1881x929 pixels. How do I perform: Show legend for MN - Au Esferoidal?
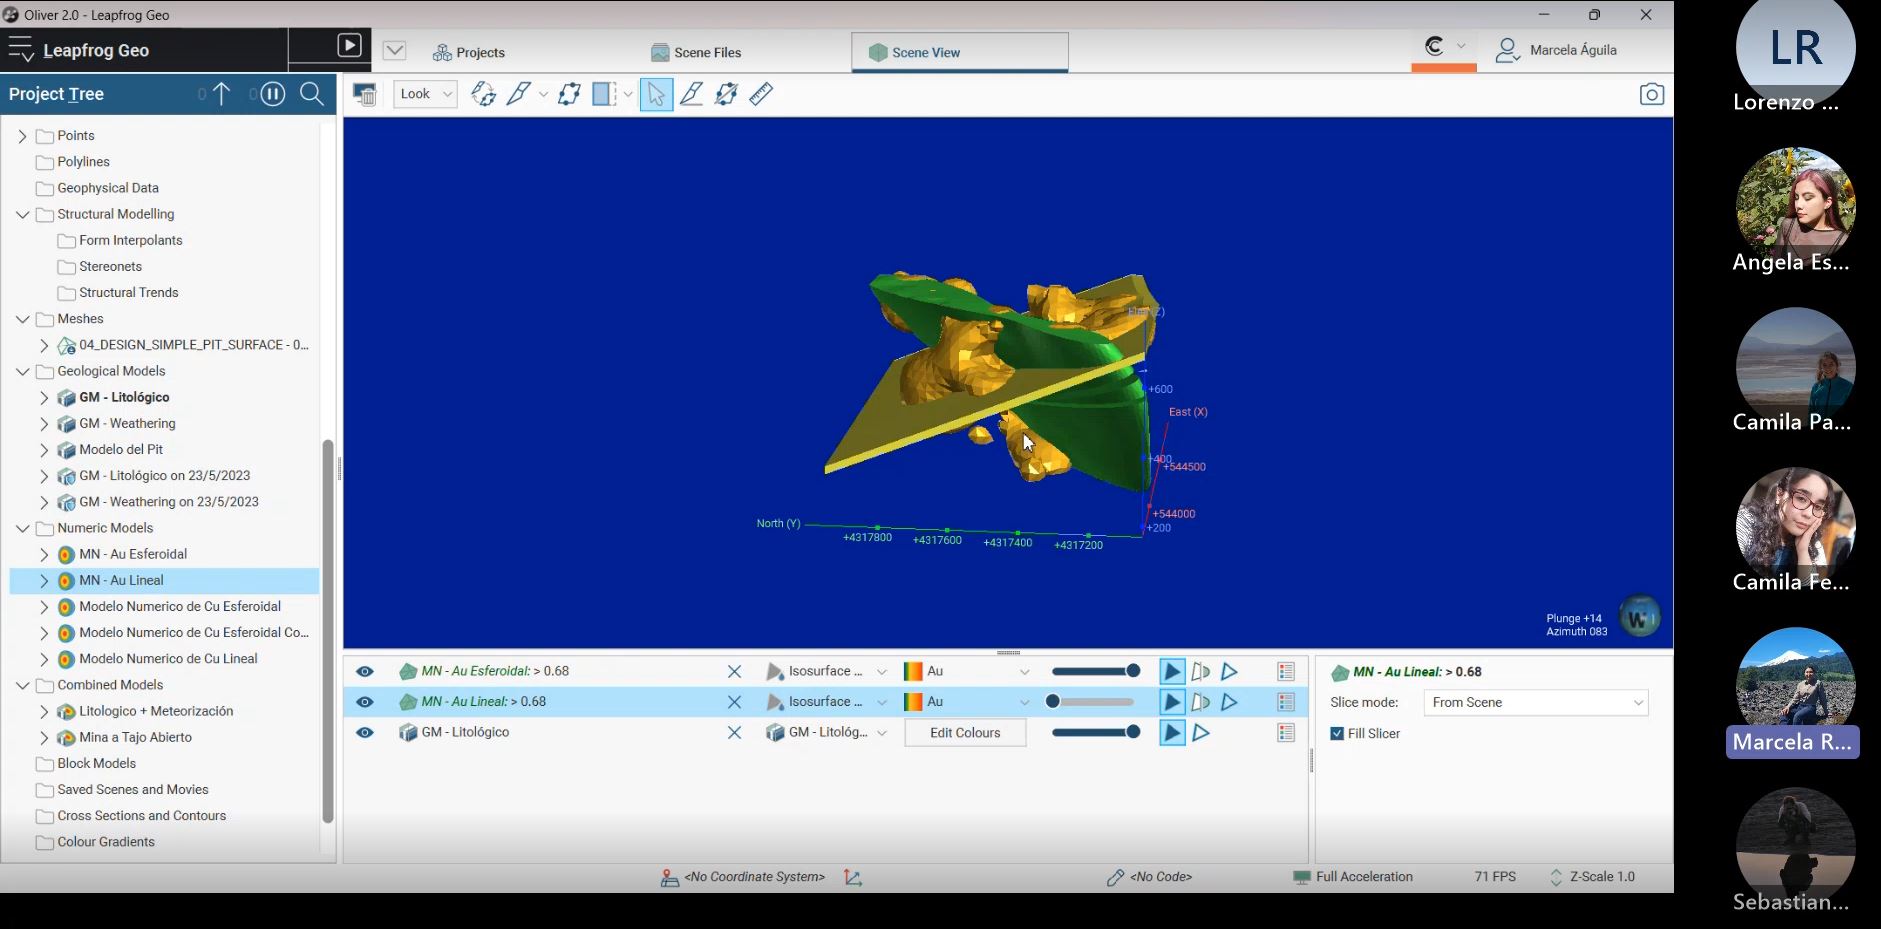(1286, 672)
